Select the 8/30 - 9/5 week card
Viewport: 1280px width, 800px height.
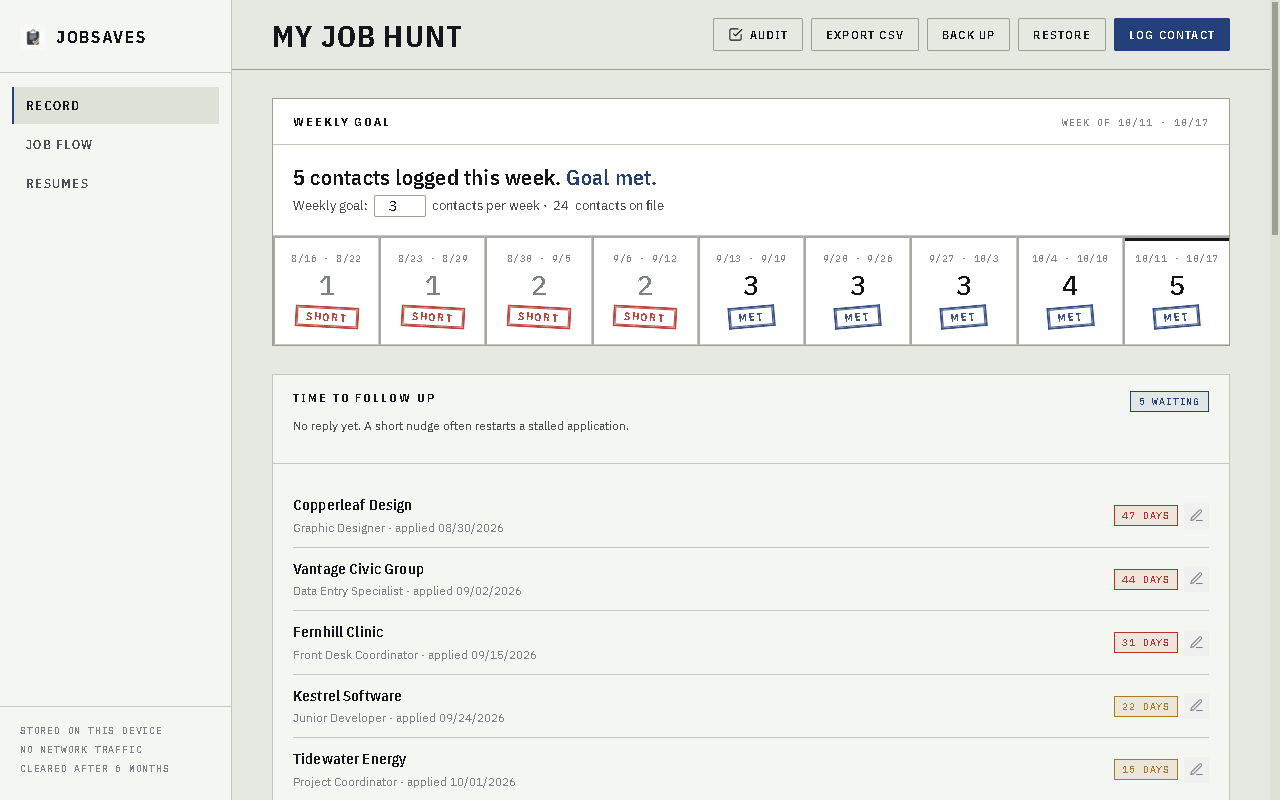539,291
